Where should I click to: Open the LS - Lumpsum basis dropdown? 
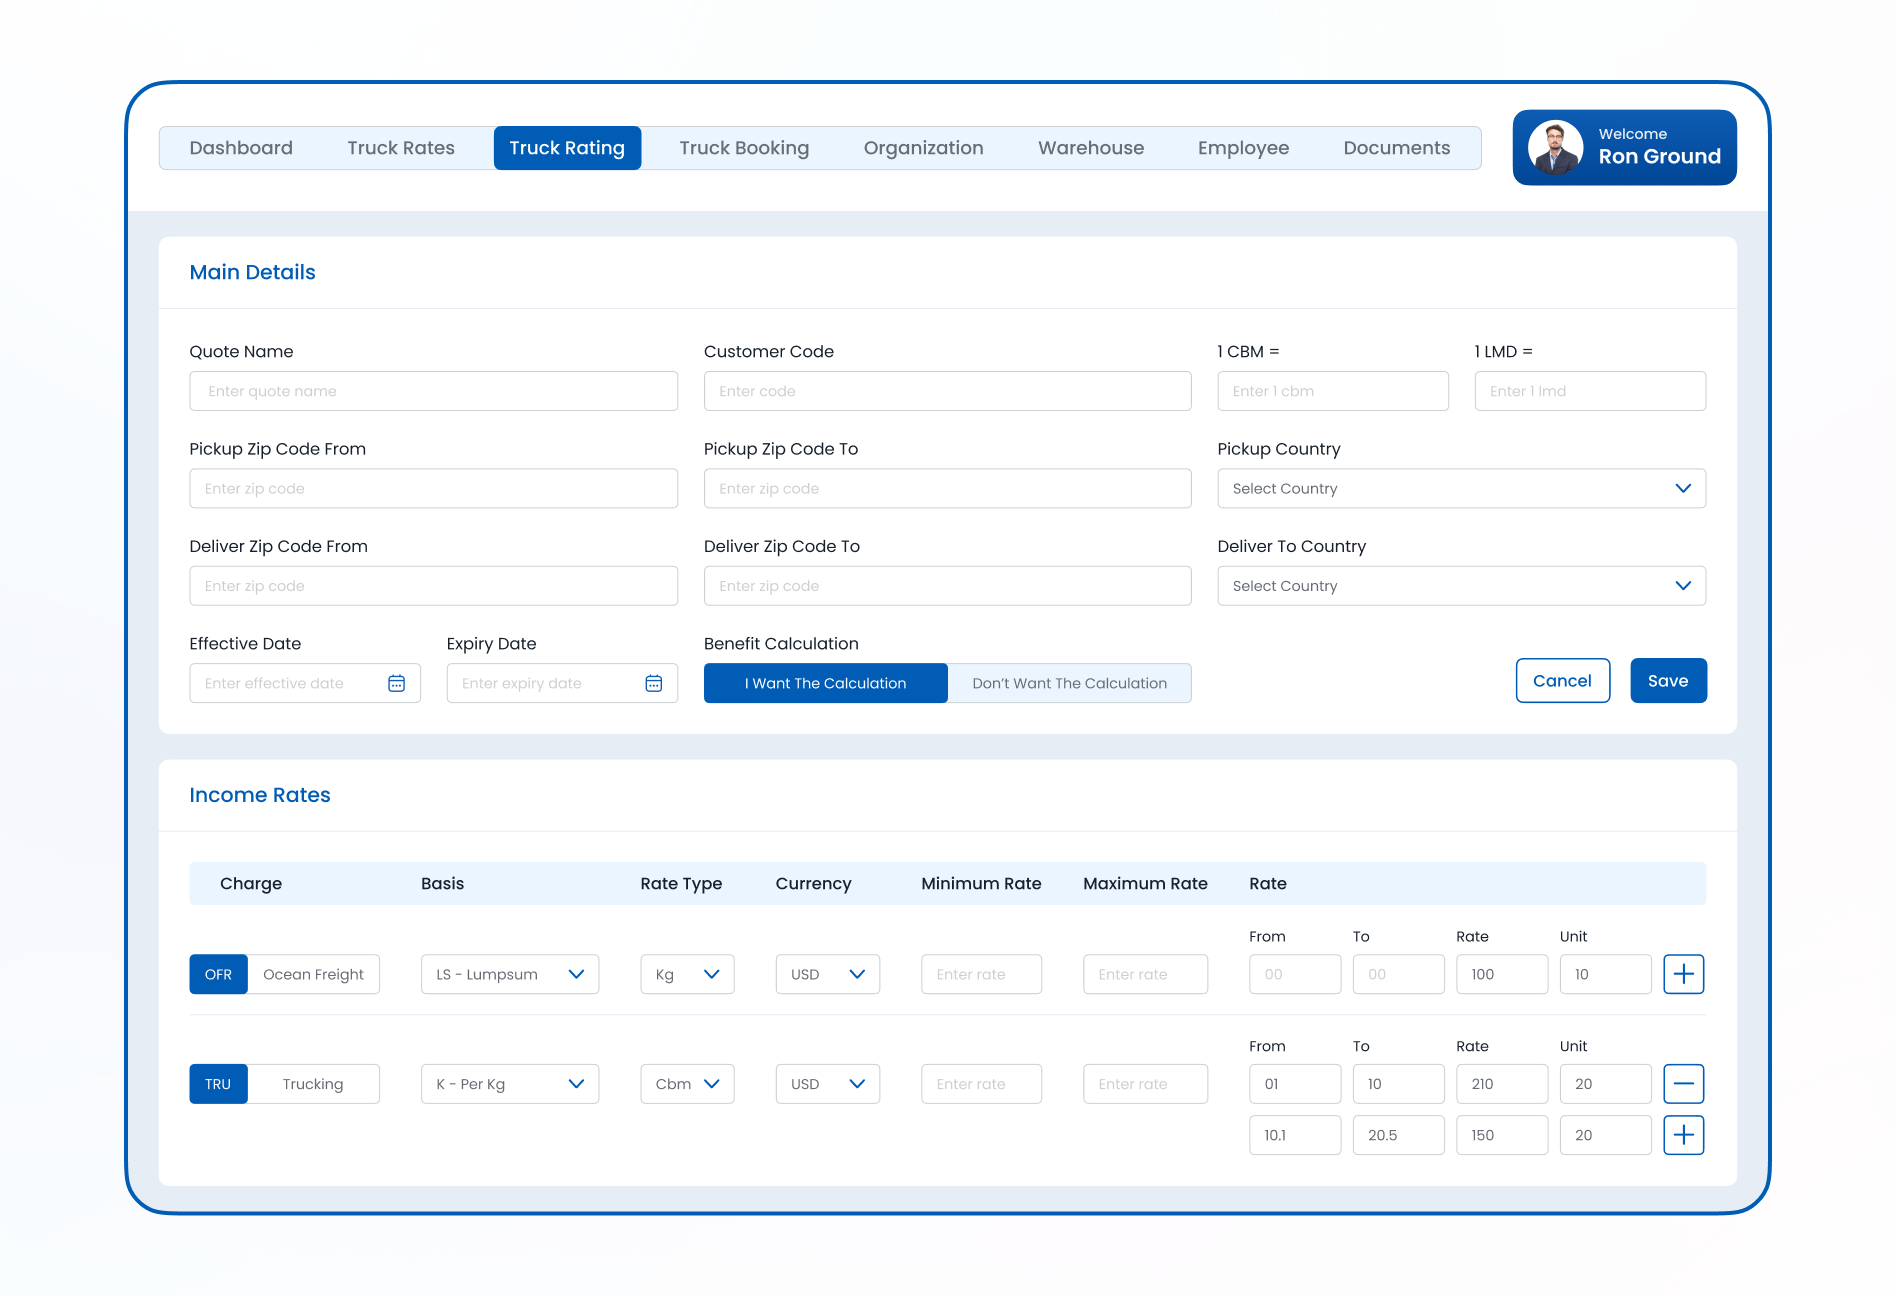[510, 974]
